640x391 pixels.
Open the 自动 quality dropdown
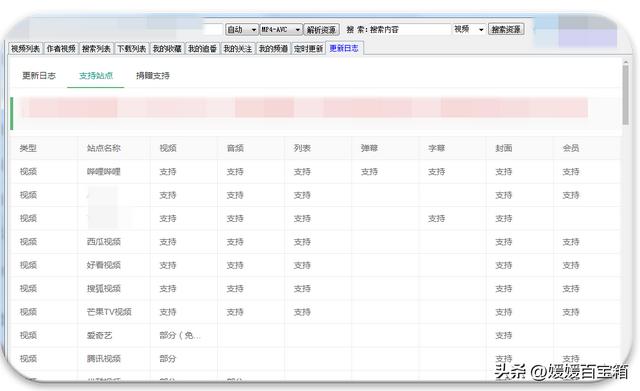click(x=242, y=29)
